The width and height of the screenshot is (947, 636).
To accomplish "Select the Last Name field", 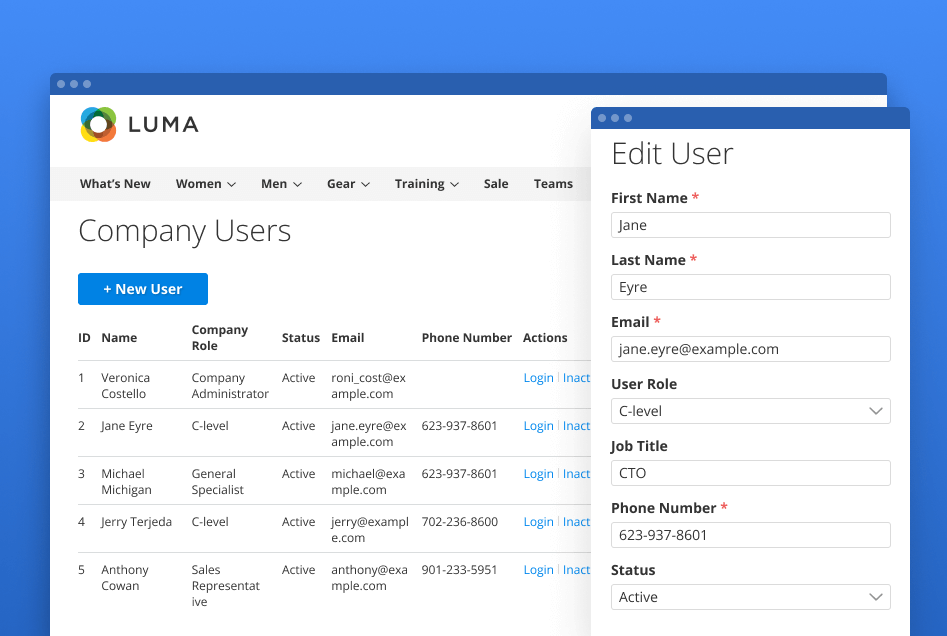I will (x=750, y=287).
